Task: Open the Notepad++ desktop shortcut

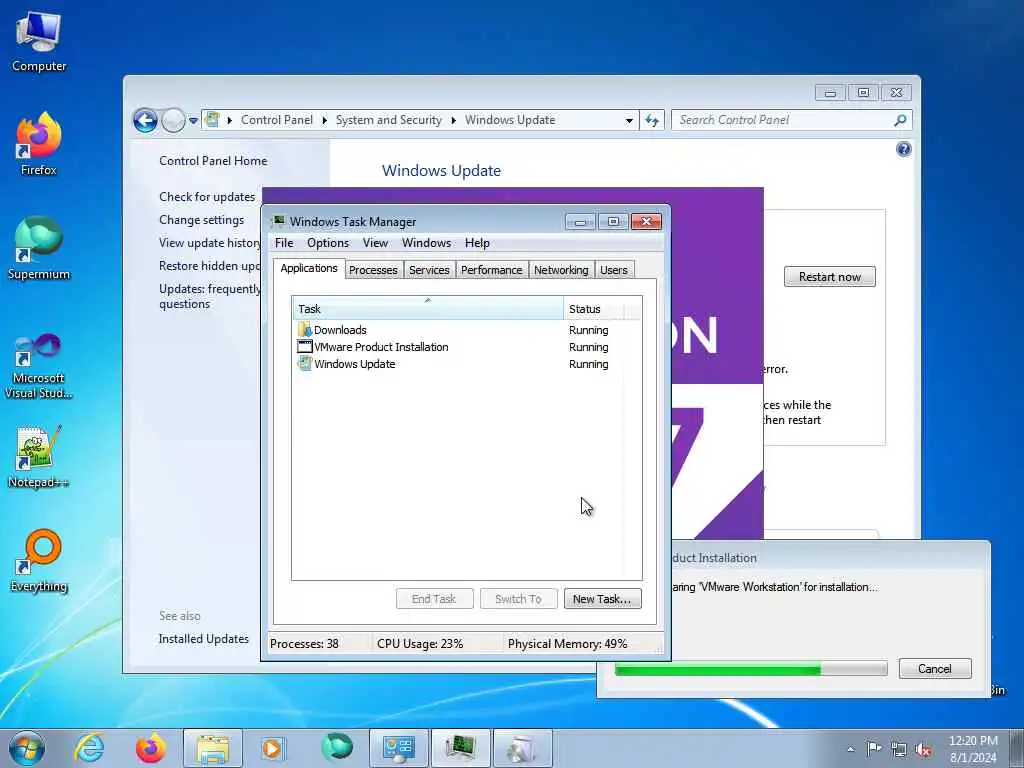Action: click(39, 456)
